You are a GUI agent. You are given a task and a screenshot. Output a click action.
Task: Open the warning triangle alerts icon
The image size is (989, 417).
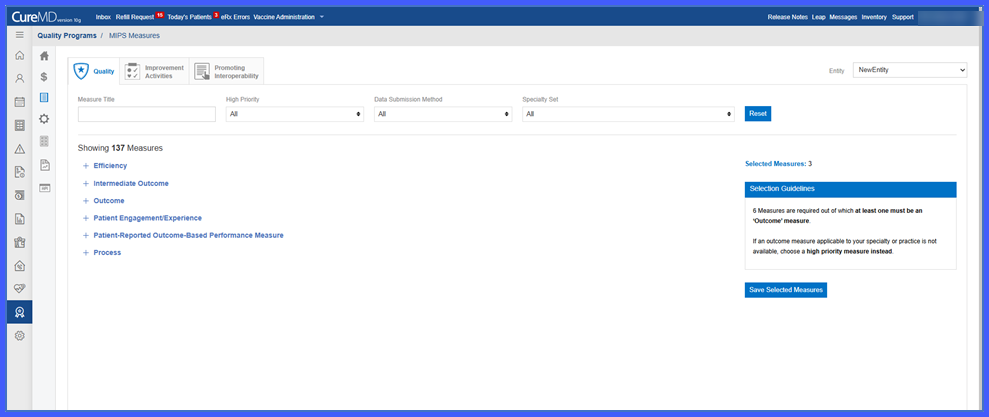tap(20, 149)
